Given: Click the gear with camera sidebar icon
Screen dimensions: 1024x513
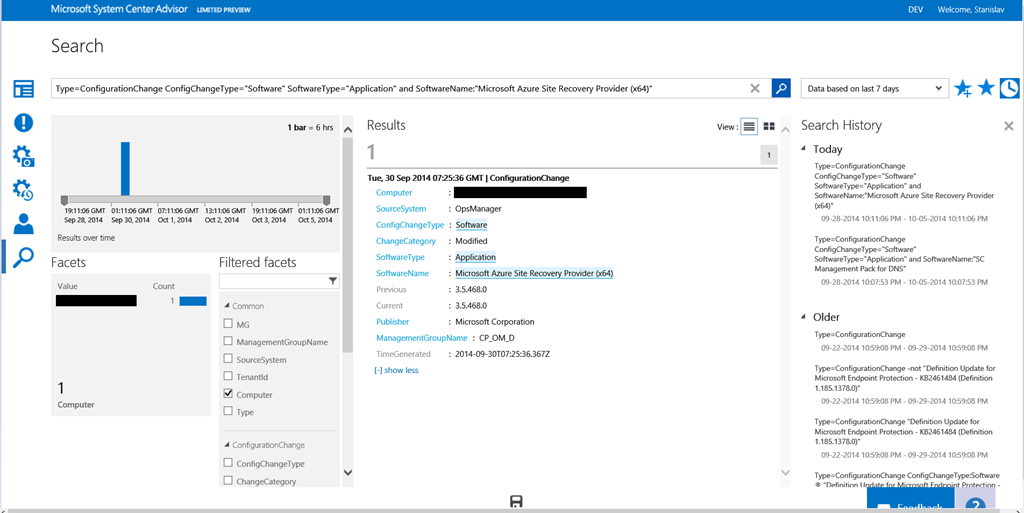Looking at the screenshot, I should point(23,156).
